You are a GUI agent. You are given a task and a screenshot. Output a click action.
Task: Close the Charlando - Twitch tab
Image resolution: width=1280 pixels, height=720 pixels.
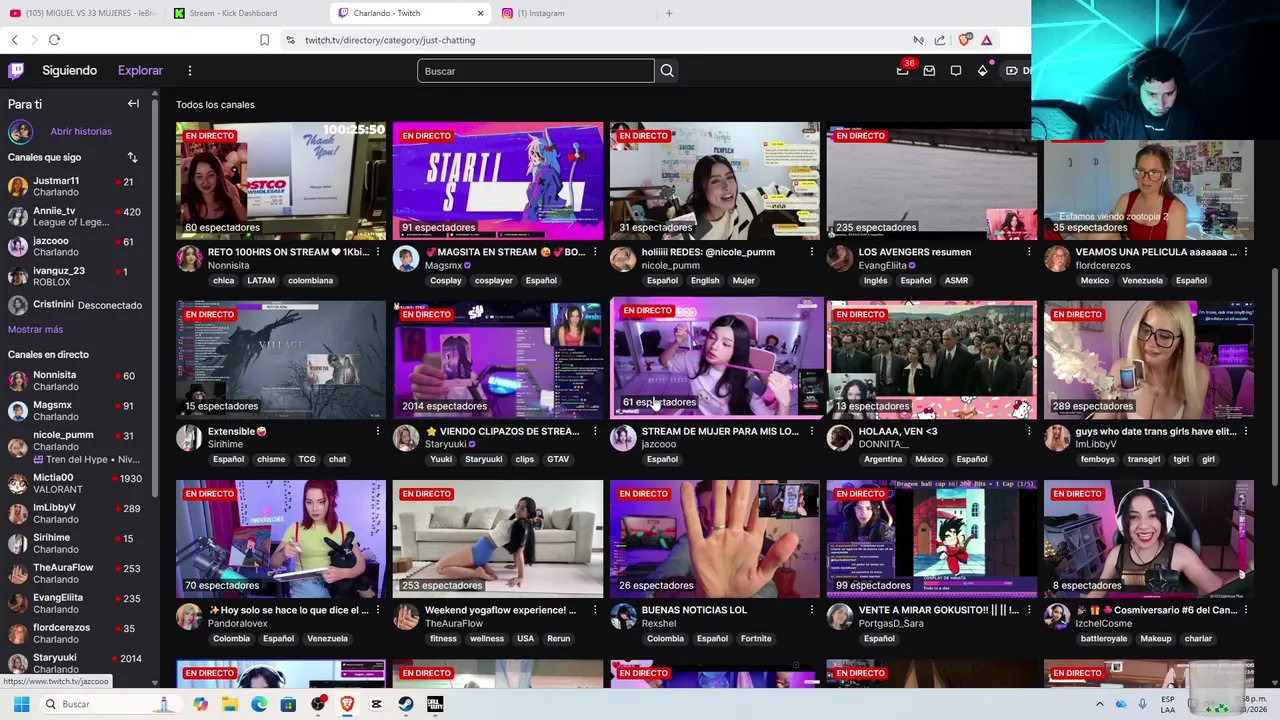pos(480,13)
